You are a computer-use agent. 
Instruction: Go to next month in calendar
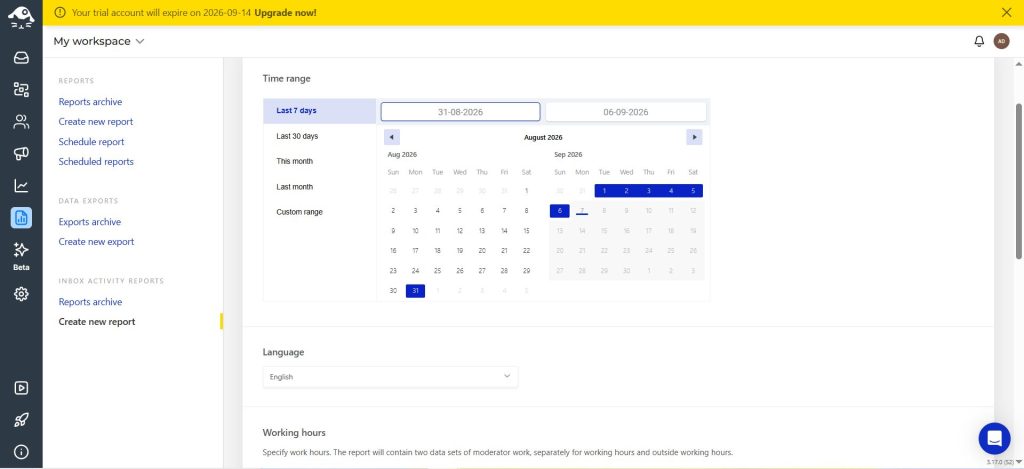click(694, 137)
